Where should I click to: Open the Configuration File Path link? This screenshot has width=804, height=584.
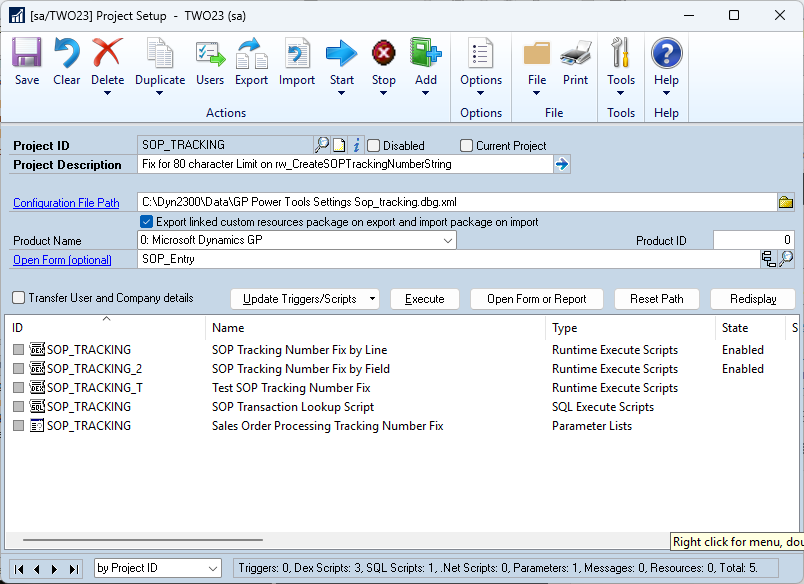click(x=66, y=203)
